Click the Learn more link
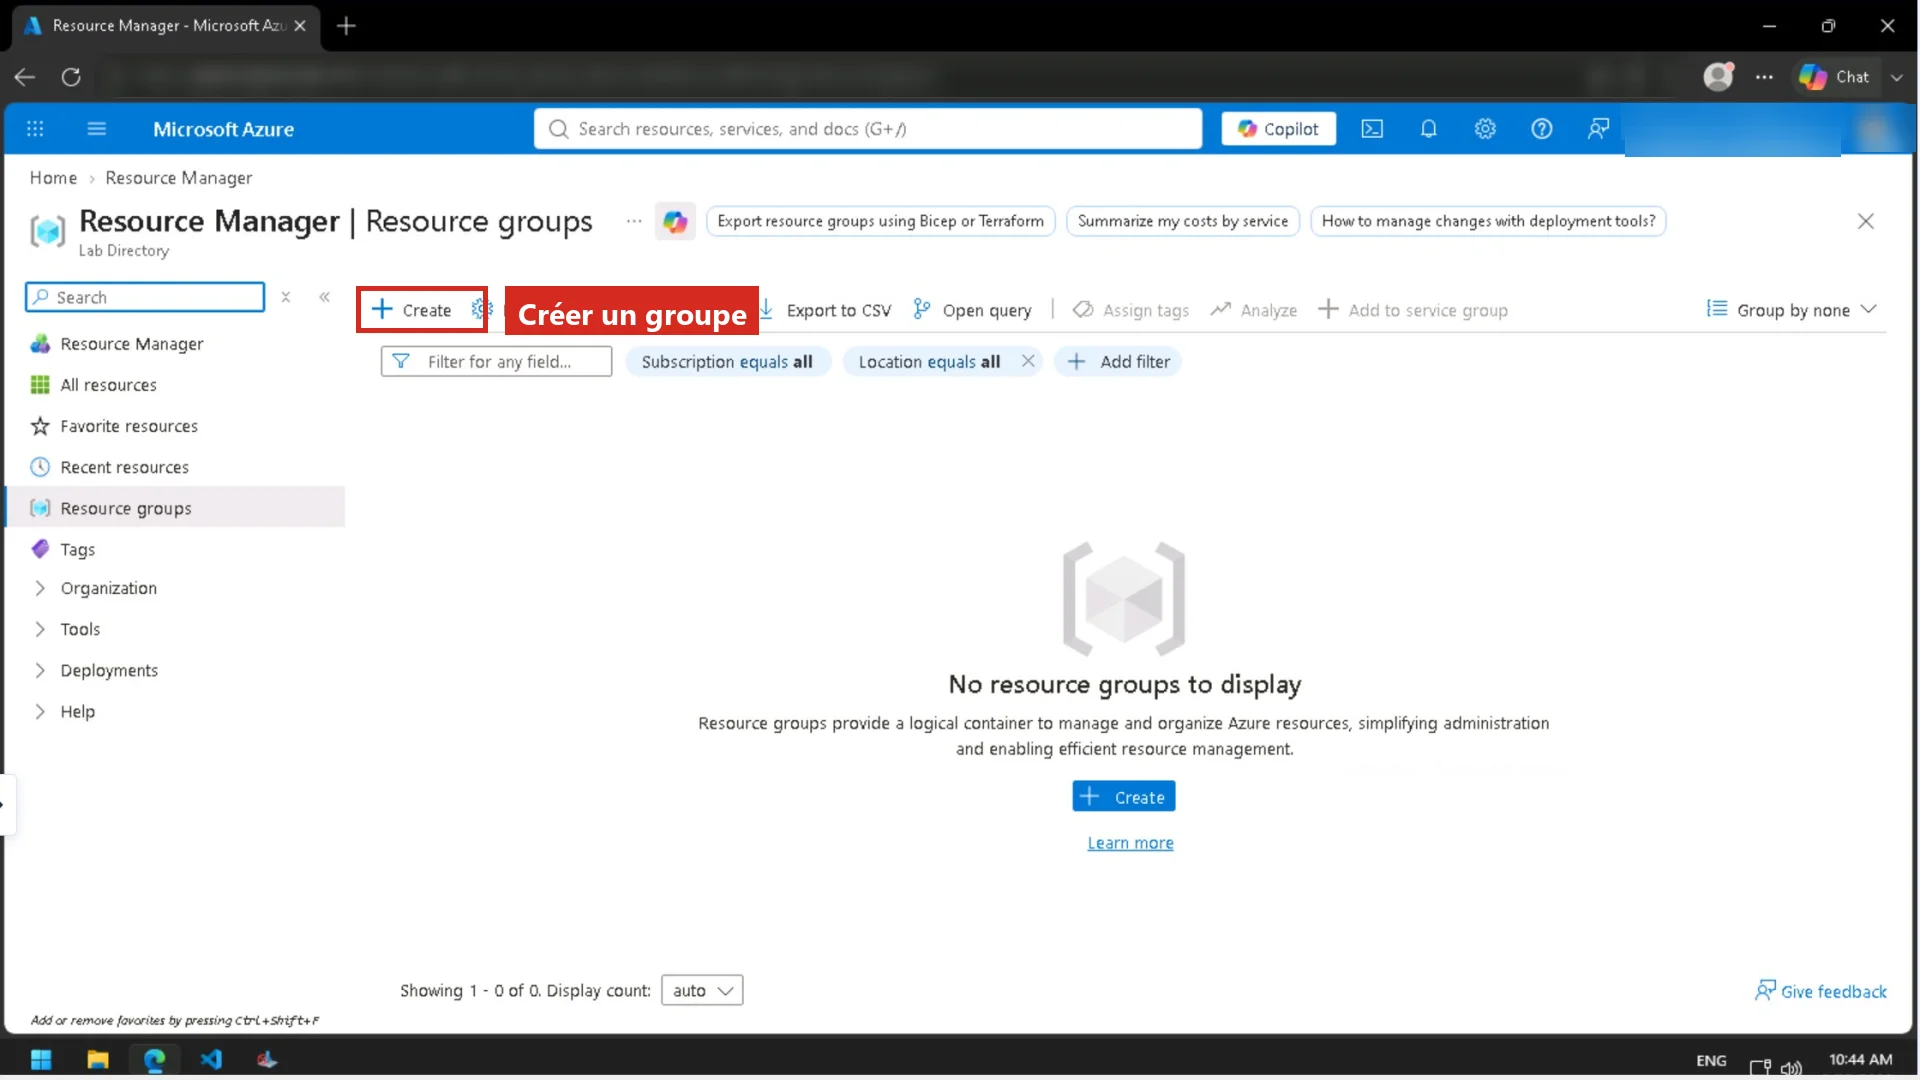Screen dimensions: 1920x1080 tap(1131, 843)
